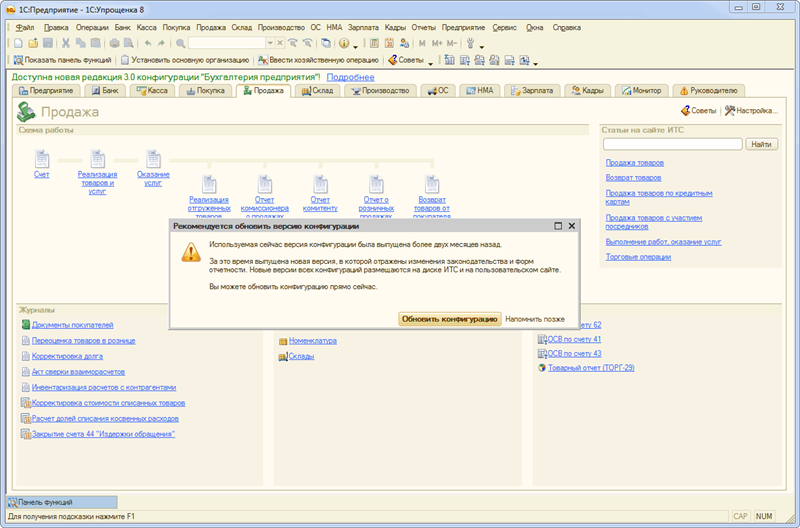Switch to the 'Склад' tab
This screenshot has height=528, width=800.
click(316, 90)
